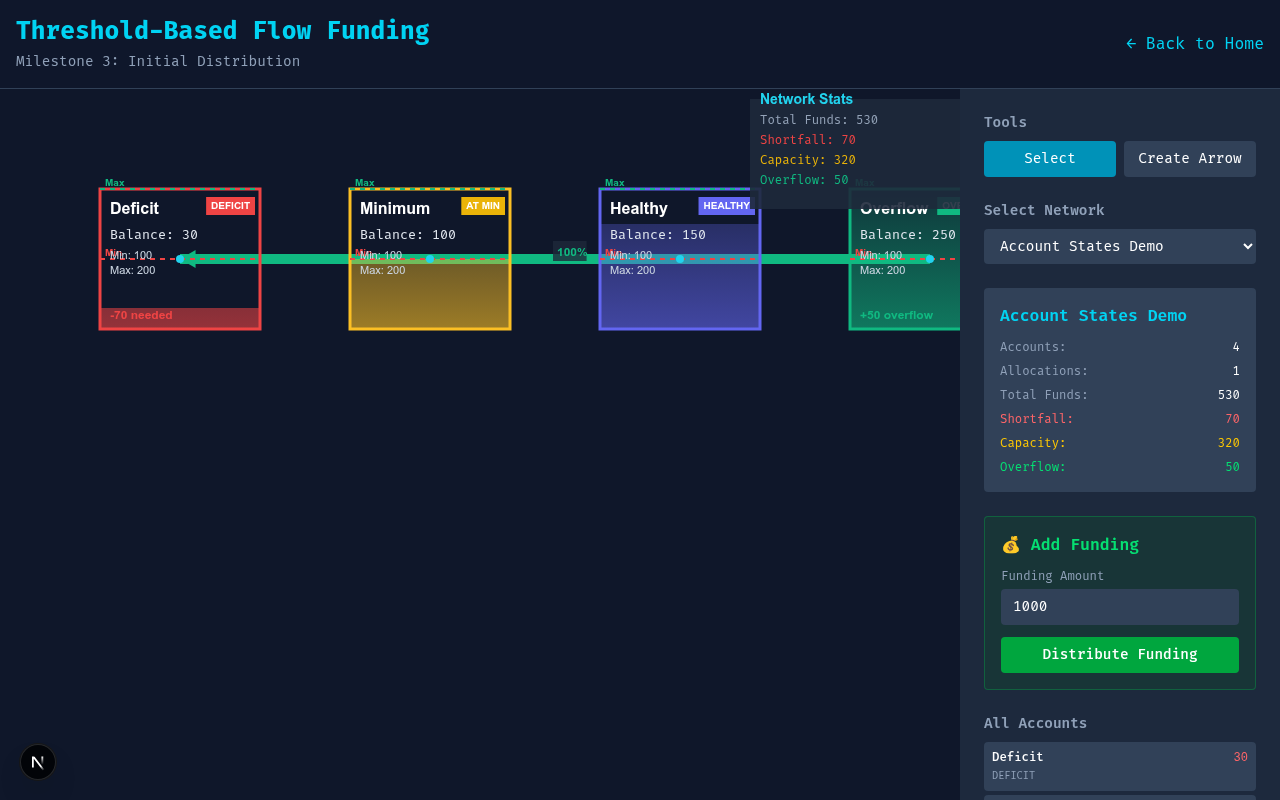Screen dimensions: 1280x800
Task: Click the cyan connection dot on the Overflow node
Action: (930, 258)
